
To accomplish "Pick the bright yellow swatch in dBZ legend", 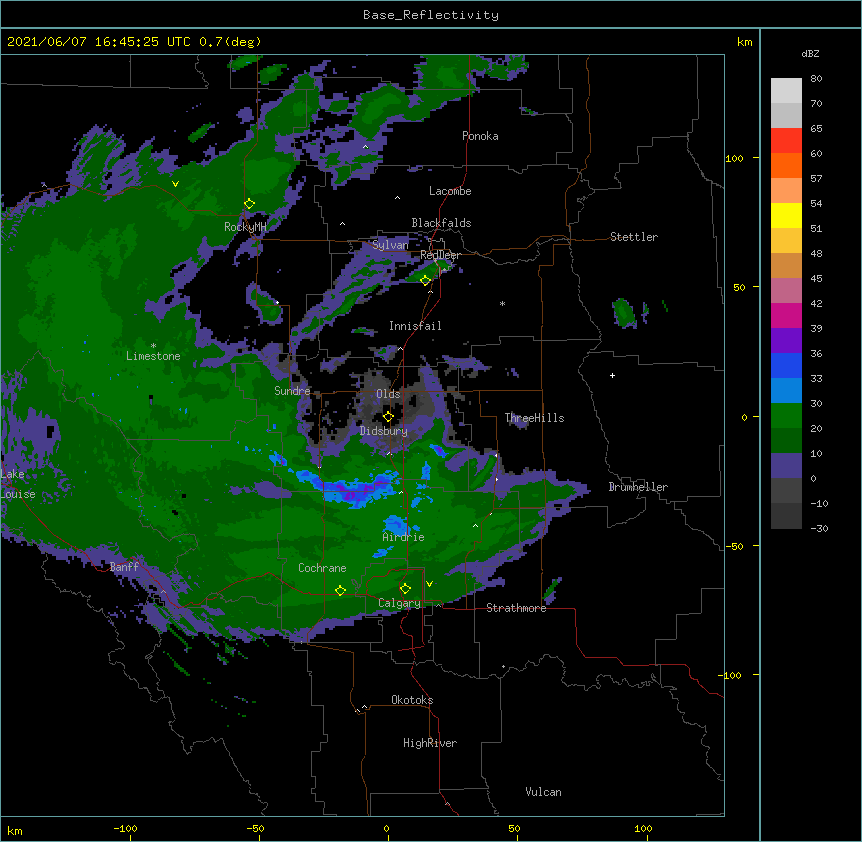I will coord(786,215).
